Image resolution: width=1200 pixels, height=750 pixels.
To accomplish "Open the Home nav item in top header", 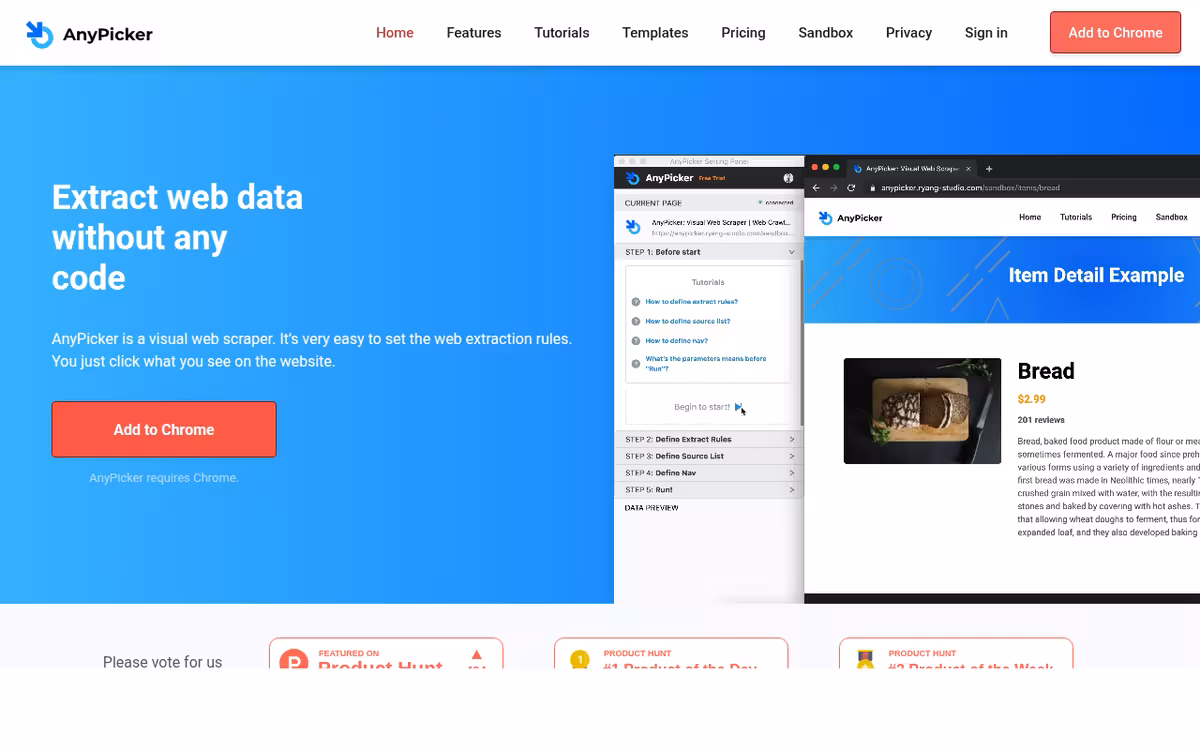I will pyautogui.click(x=395, y=33).
